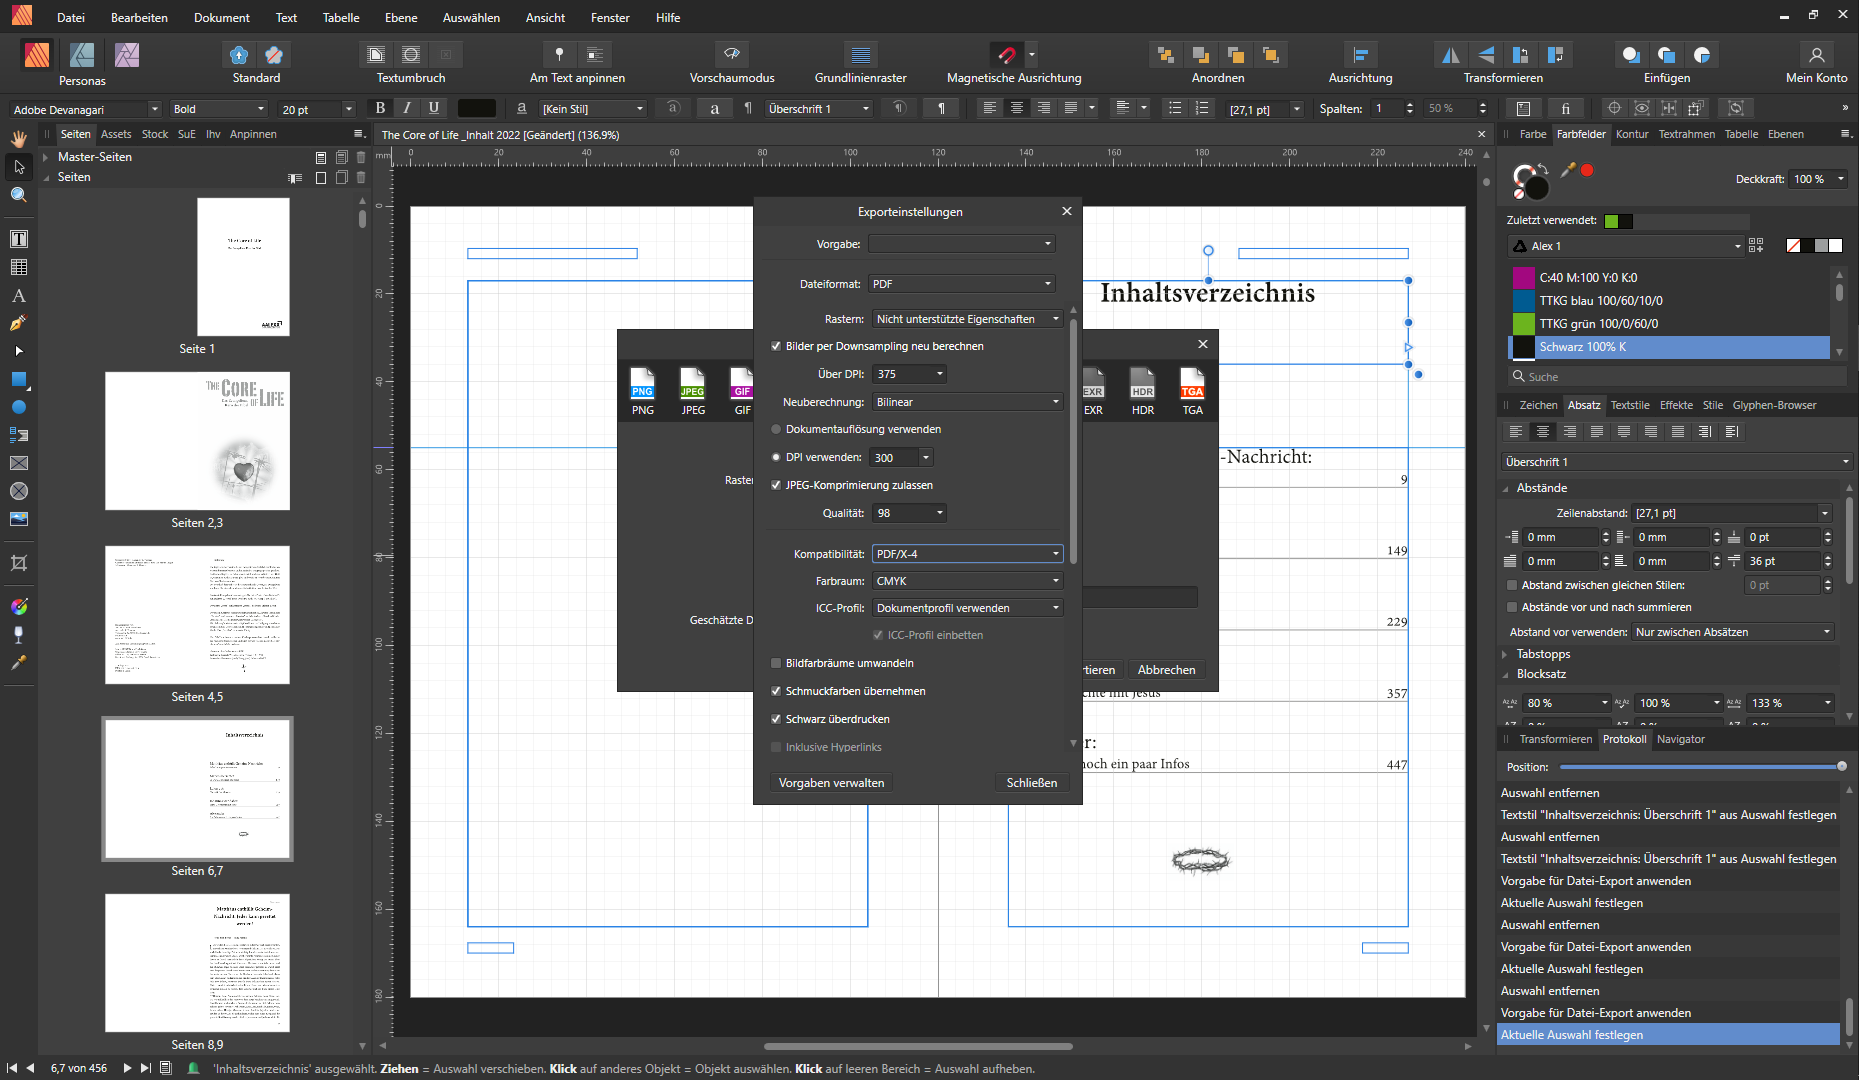Screen dimensions: 1859x1080
Task: Toggle JPEG-Komprimierung zulassen checkbox
Action: (x=776, y=485)
